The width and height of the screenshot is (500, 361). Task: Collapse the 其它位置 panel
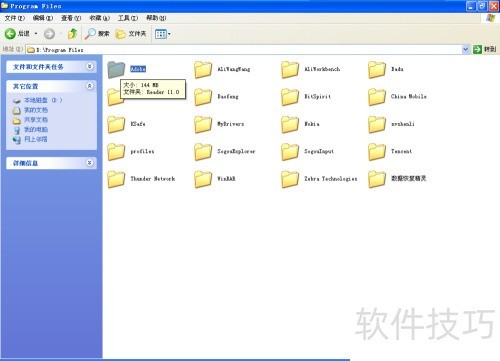point(89,86)
